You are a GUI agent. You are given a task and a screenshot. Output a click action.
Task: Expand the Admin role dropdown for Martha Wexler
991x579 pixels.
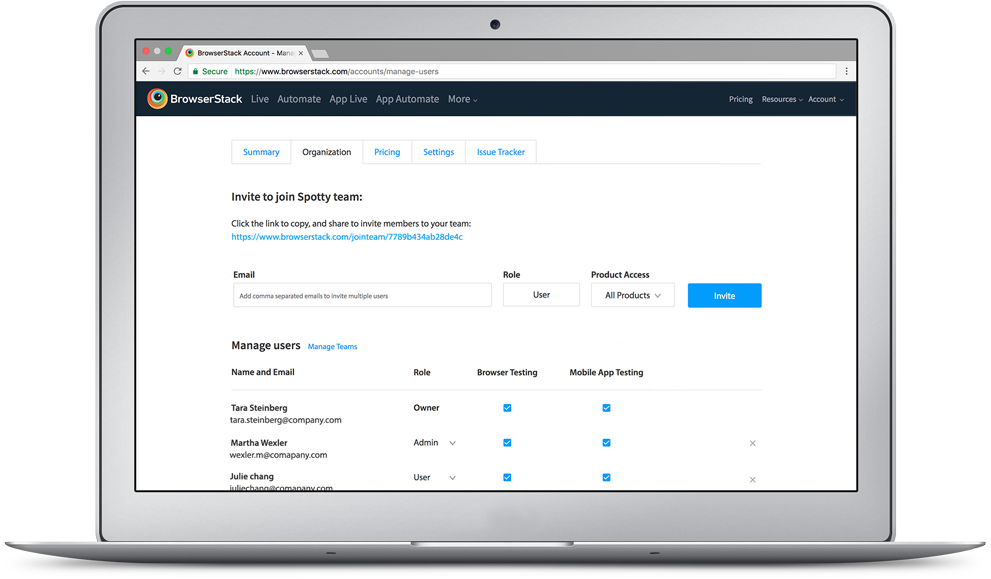[452, 443]
